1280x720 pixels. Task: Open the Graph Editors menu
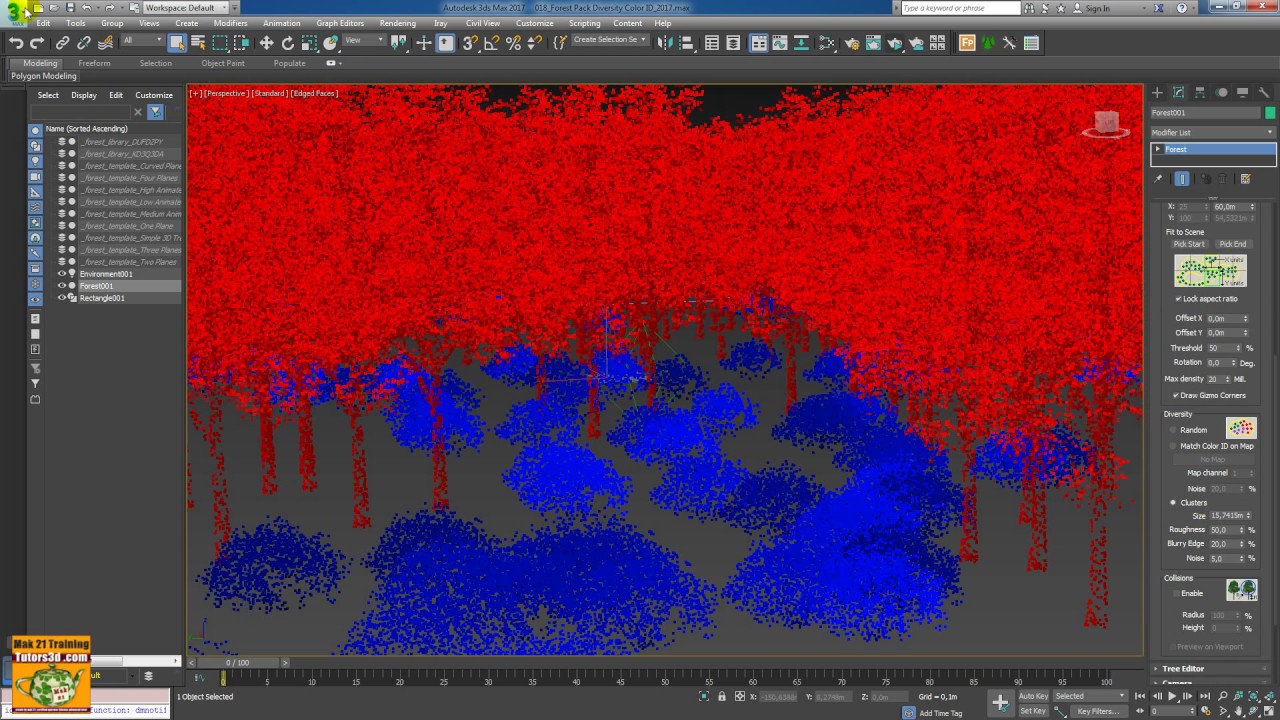click(x=340, y=23)
